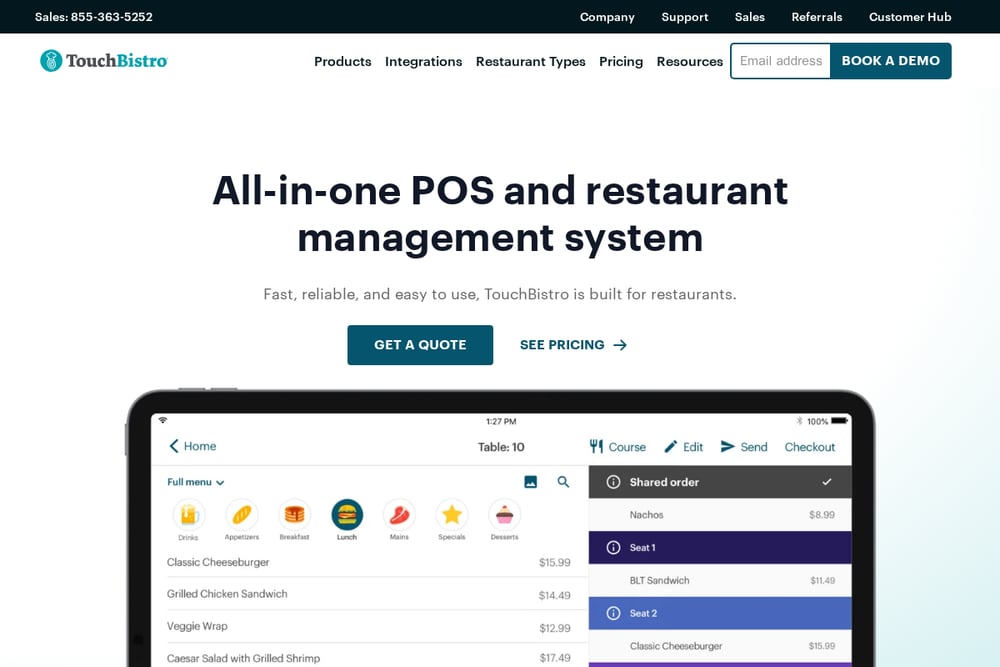Select the Classic Cheeseburger menu item
1000x667 pixels.
click(369, 562)
